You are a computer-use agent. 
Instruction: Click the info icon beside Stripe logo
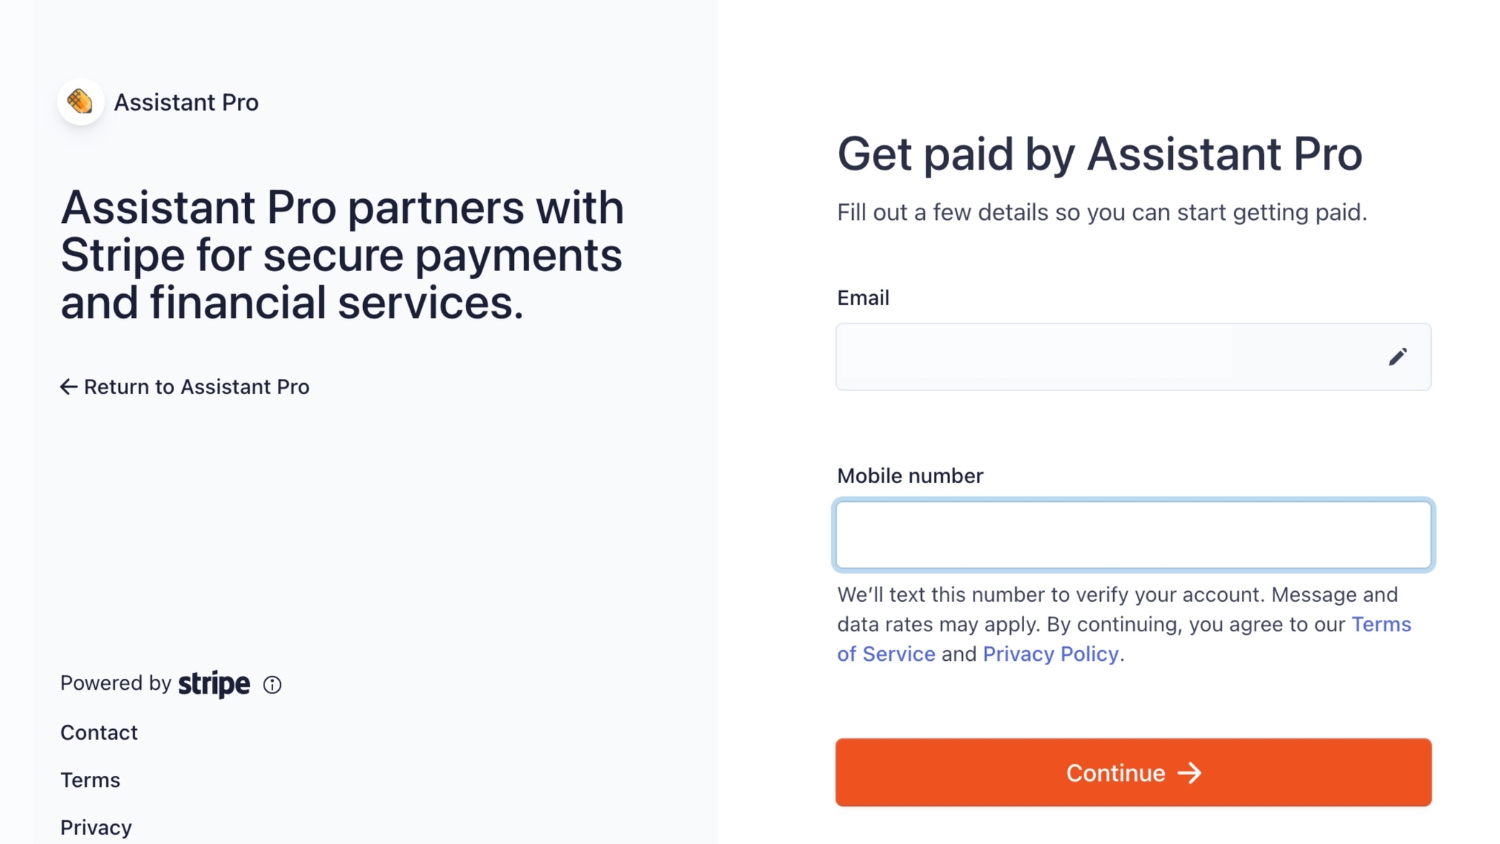click(272, 685)
